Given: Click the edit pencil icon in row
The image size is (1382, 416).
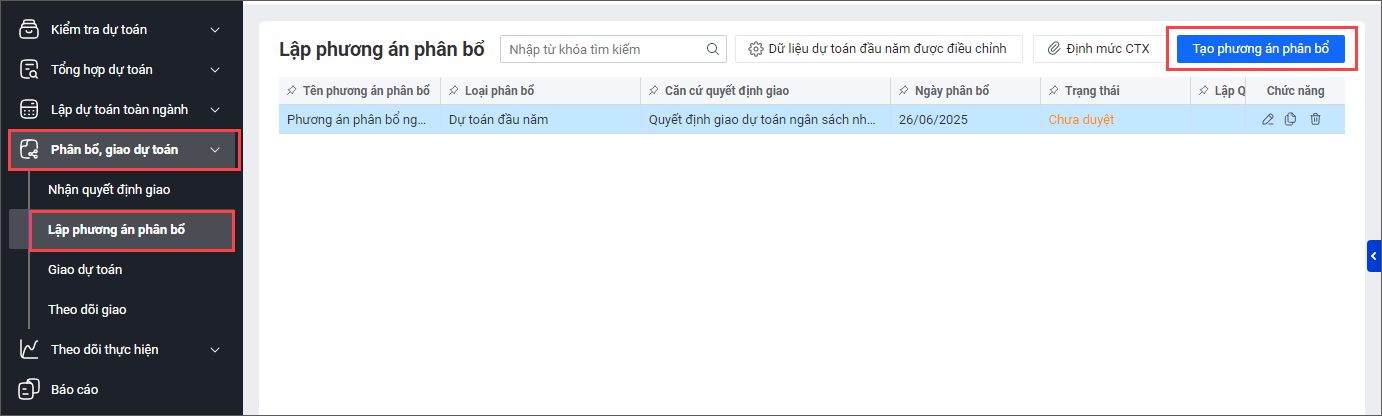Looking at the screenshot, I should point(1268,120).
